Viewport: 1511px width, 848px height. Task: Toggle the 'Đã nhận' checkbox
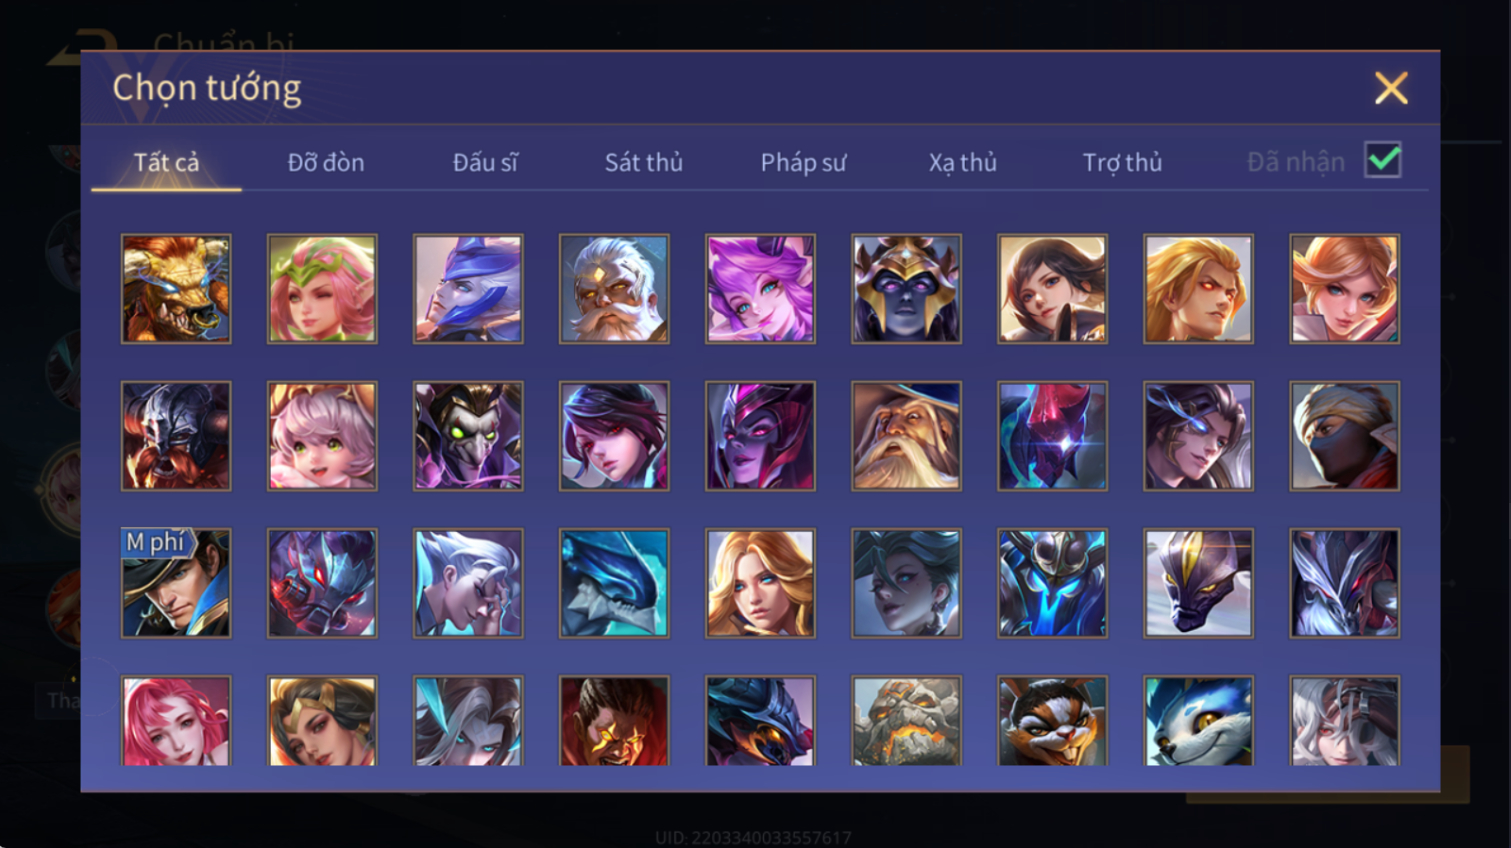coord(1383,160)
